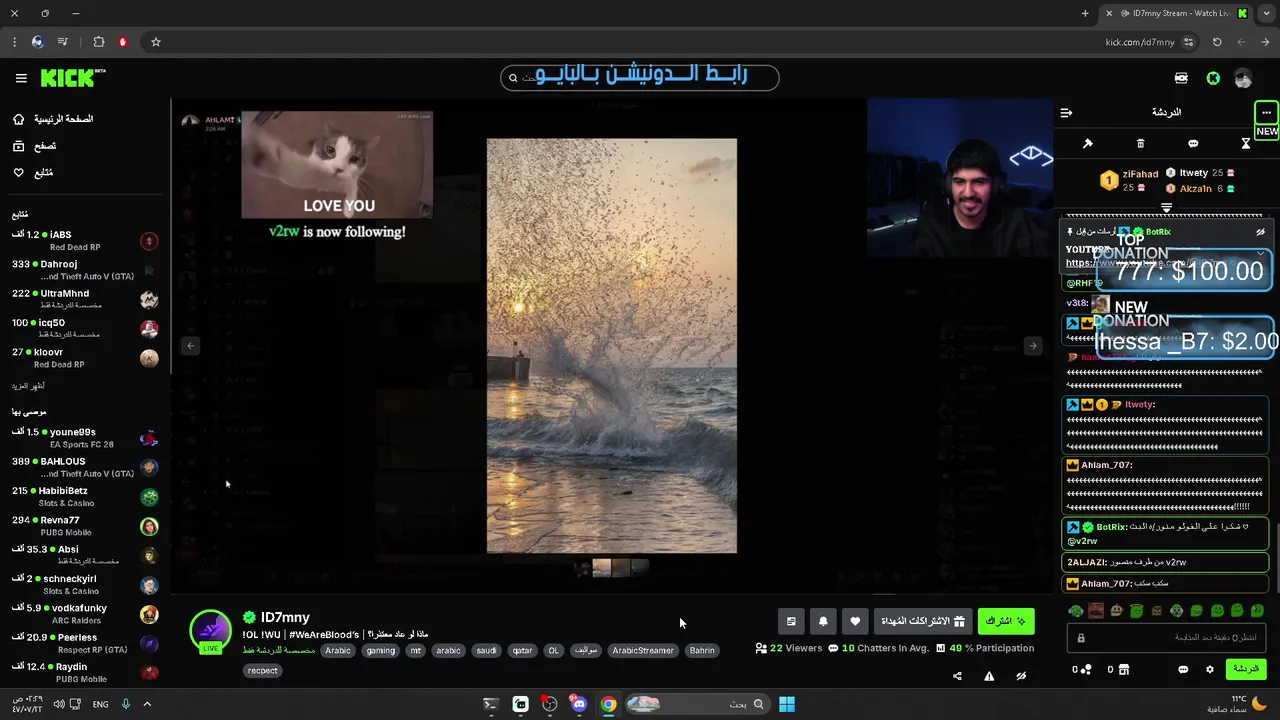Toggle the eye-slash icon beside the report icon
1280x720 pixels.
1021,676
